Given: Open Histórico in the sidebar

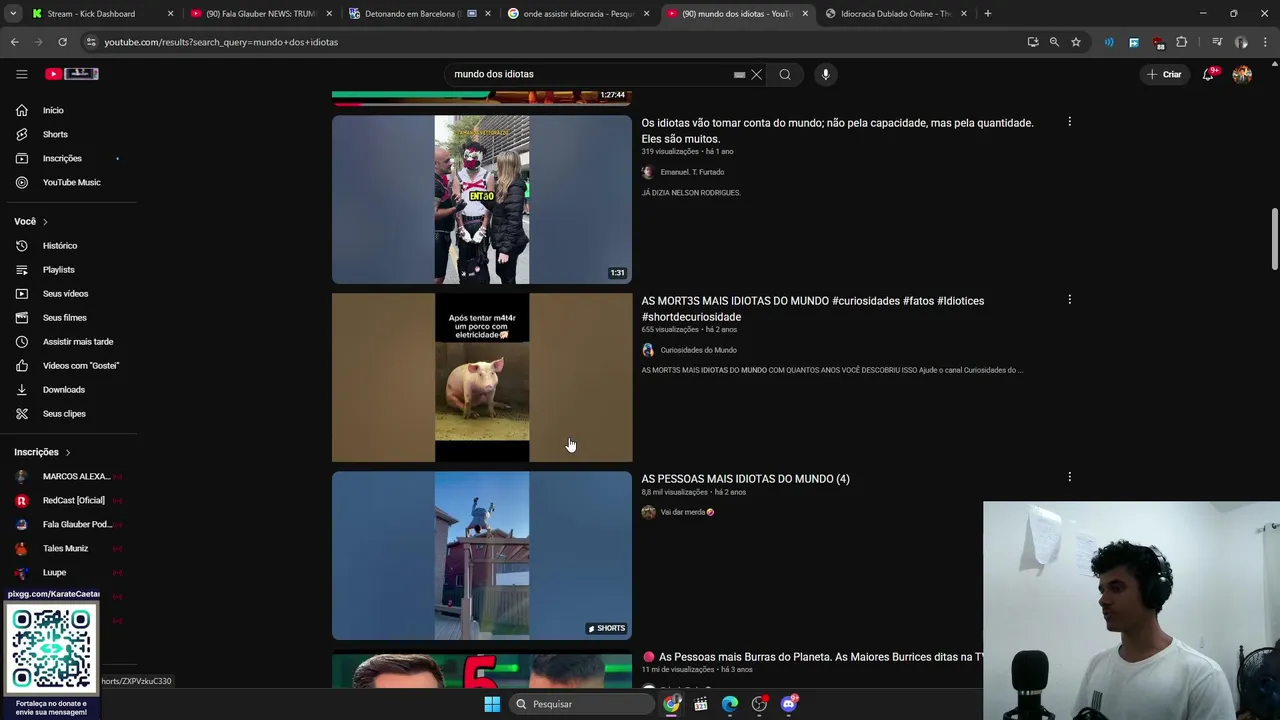Looking at the screenshot, I should coord(60,246).
